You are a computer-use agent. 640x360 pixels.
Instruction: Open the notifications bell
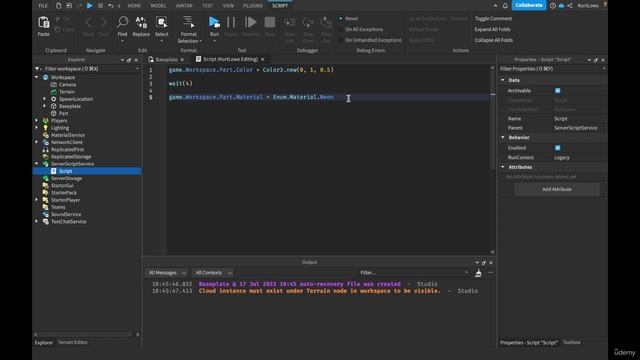click(505, 6)
